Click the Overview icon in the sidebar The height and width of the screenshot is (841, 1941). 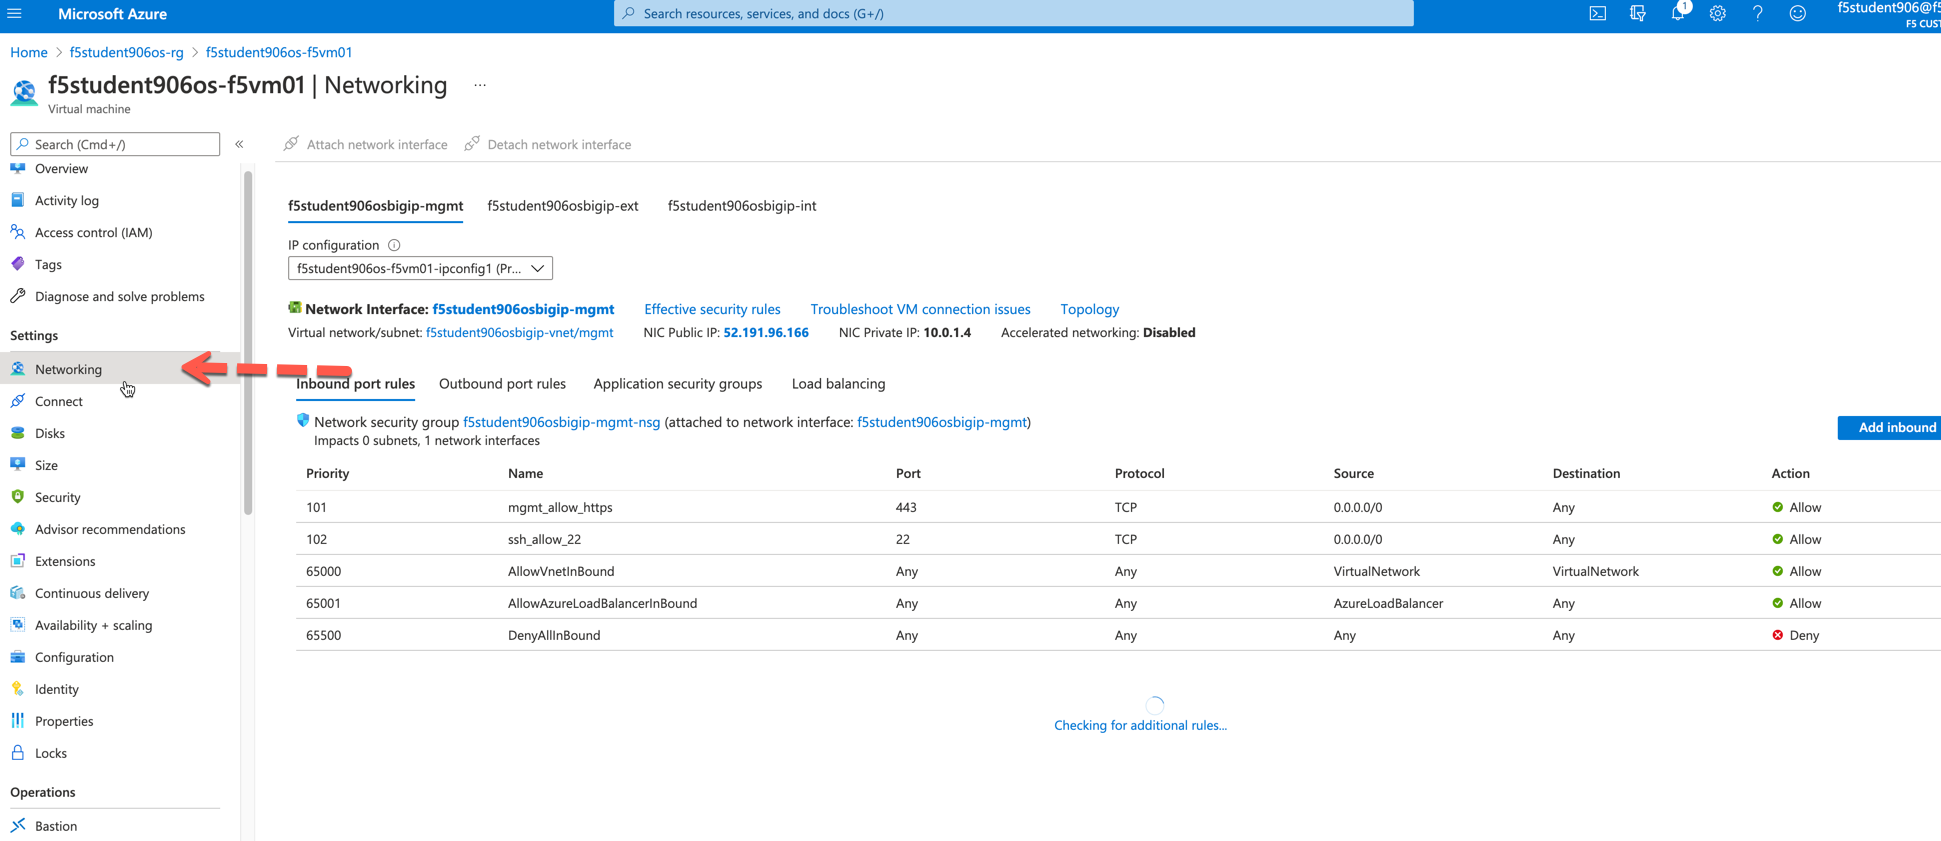(18, 168)
